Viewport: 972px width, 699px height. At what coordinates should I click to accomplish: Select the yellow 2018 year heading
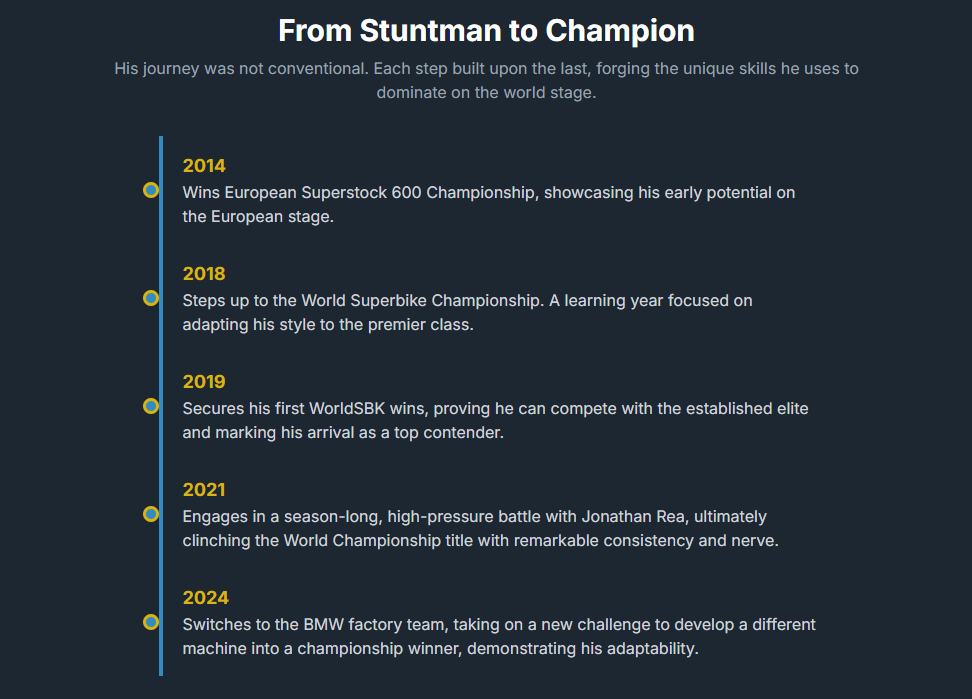(x=204, y=274)
